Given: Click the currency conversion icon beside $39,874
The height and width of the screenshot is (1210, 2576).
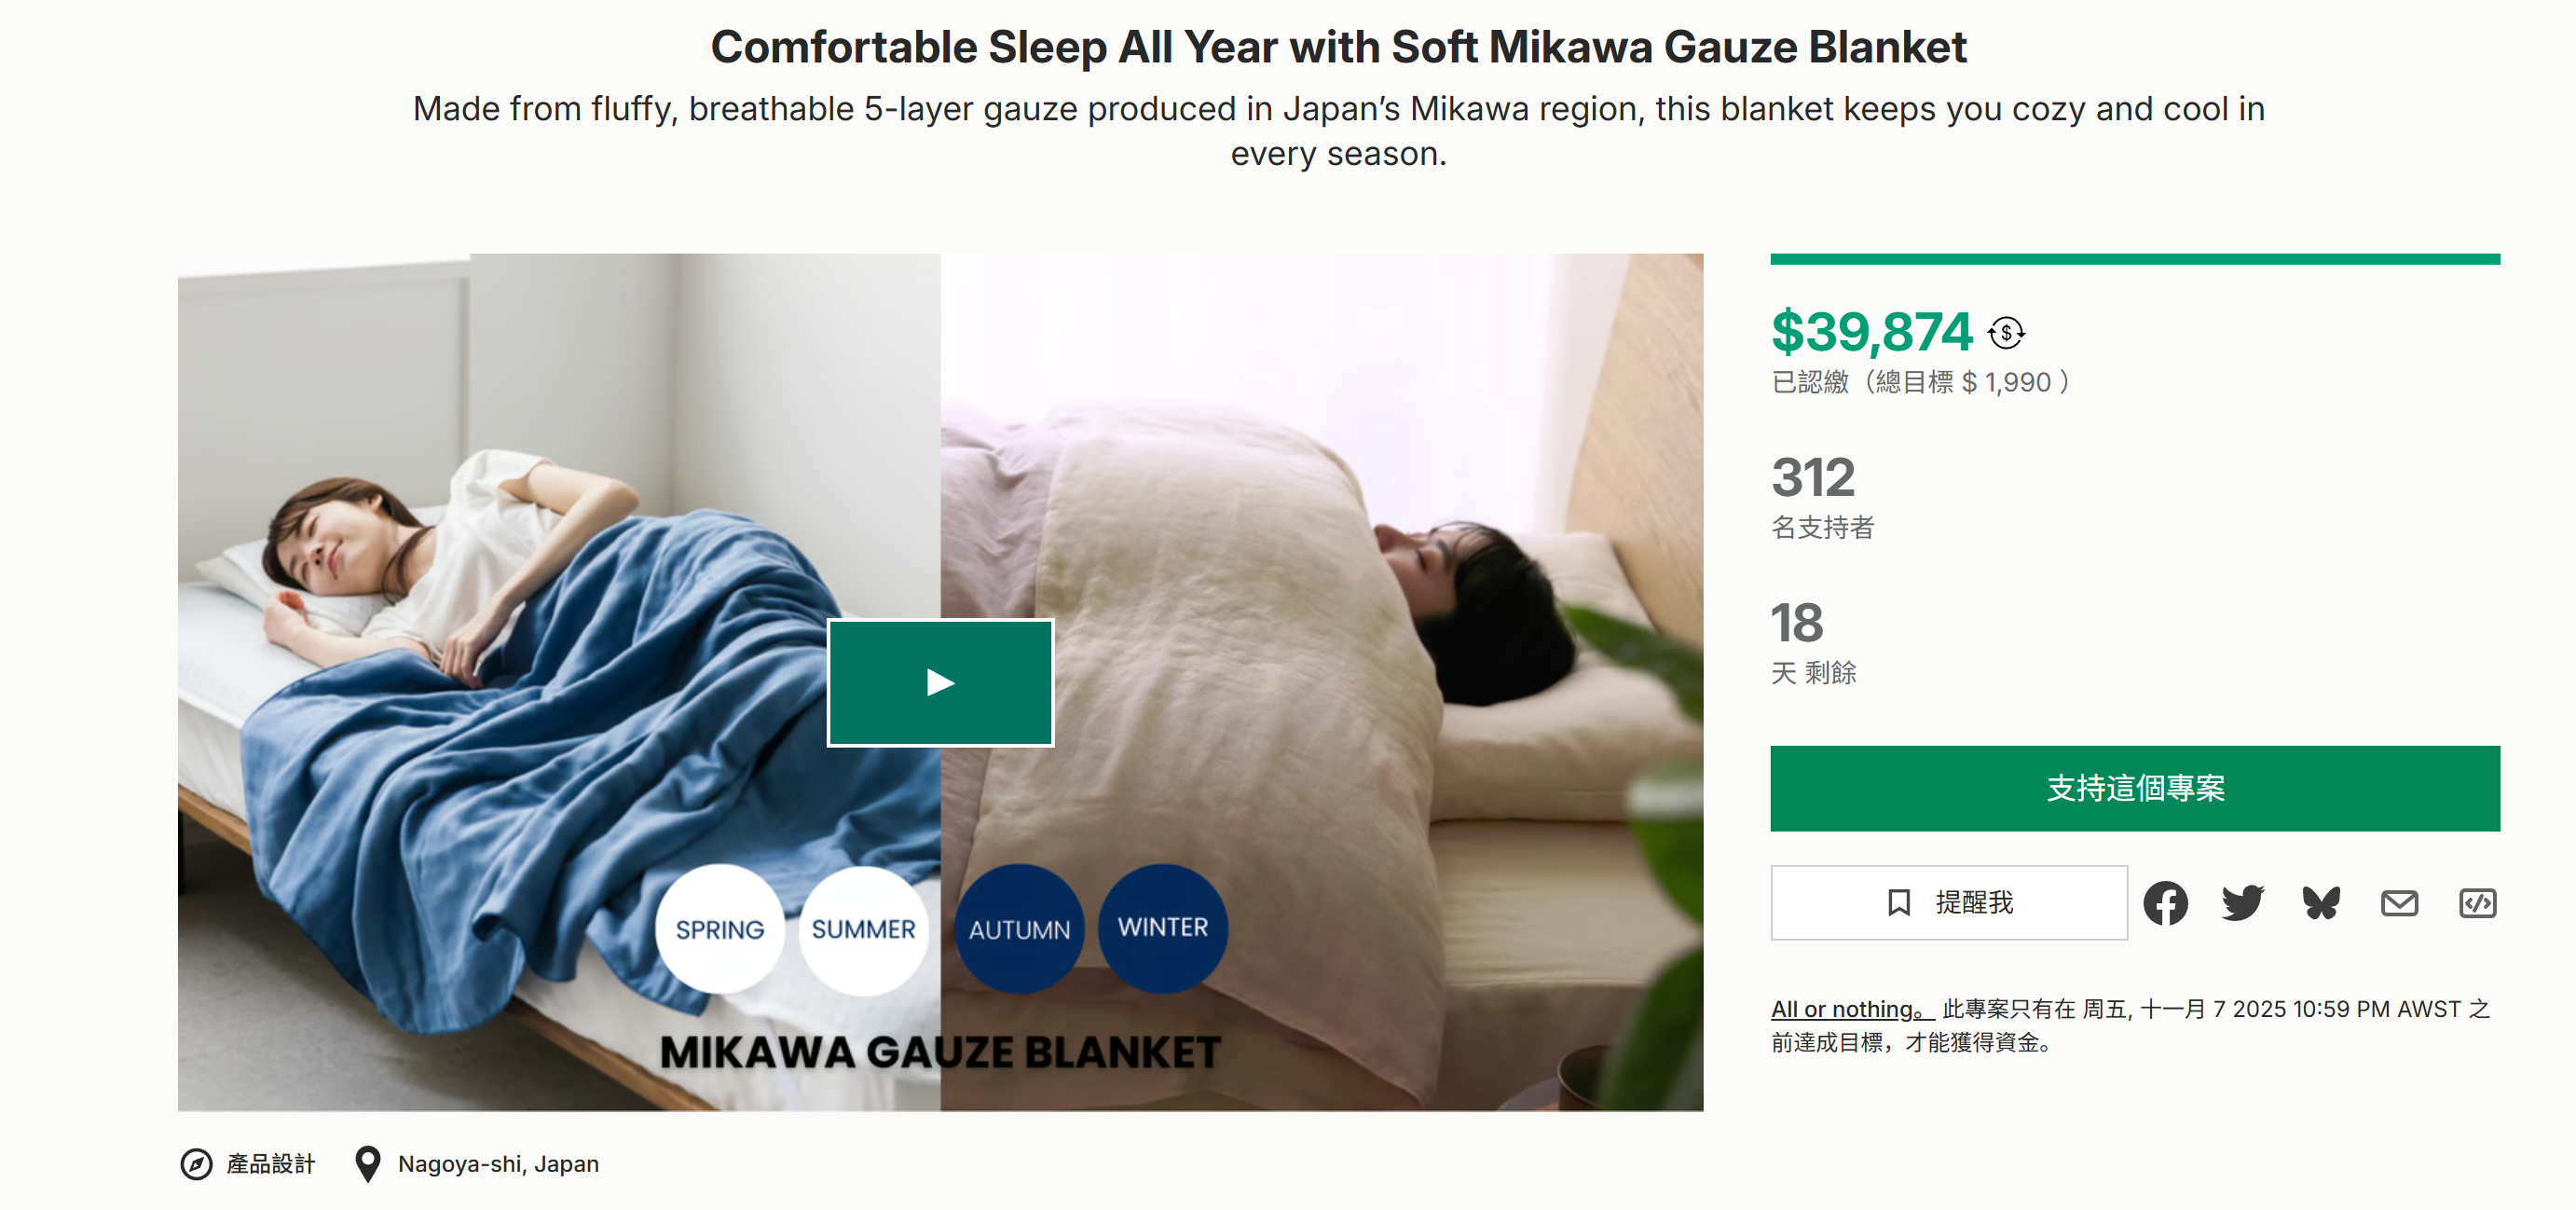Looking at the screenshot, I should point(2006,333).
